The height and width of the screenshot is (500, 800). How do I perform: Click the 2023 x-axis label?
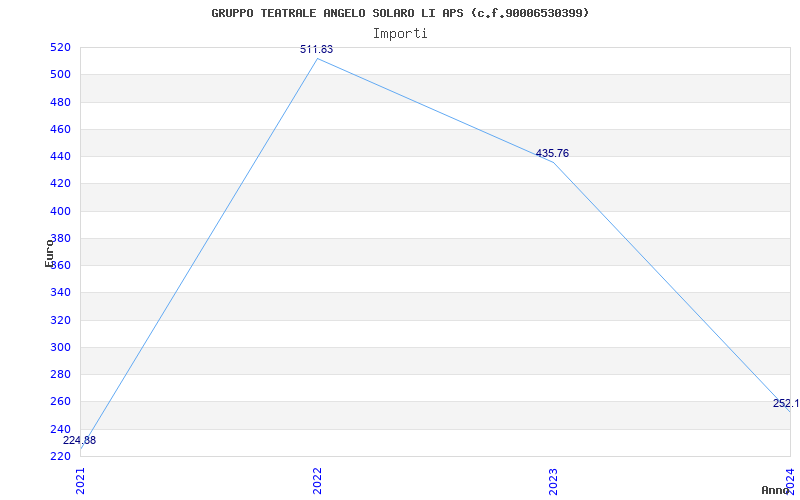click(554, 482)
